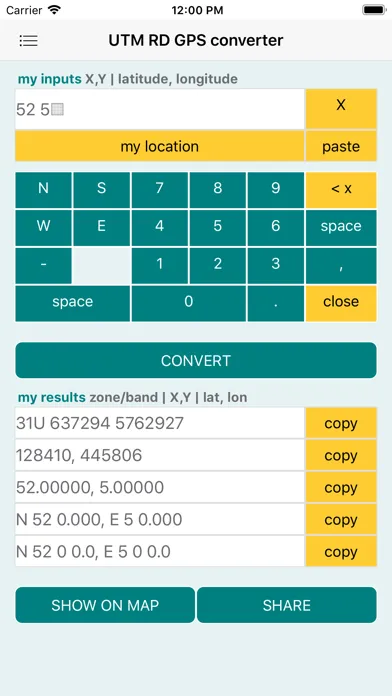Tap the 12:00 PM clock
Viewport: 392px width, 696px height.
pyautogui.click(x=196, y=10)
